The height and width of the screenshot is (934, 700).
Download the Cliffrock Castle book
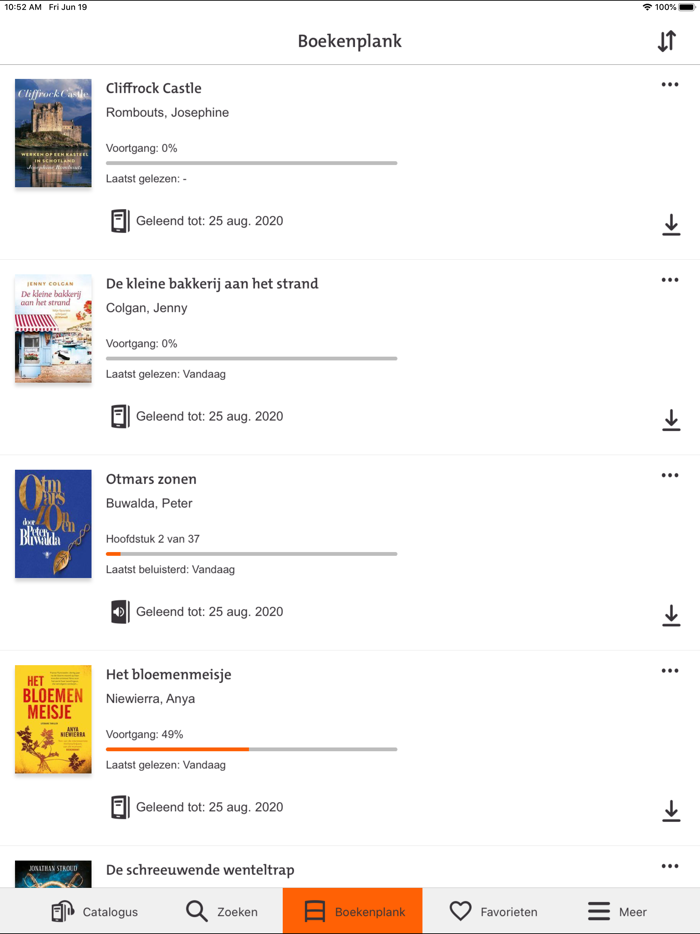[x=671, y=225]
